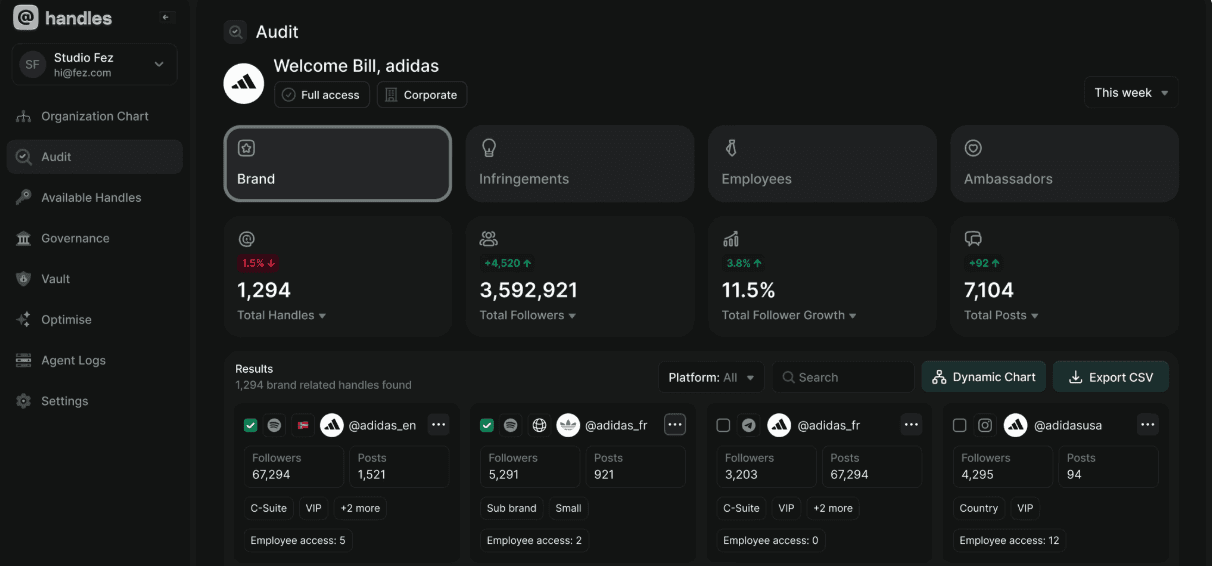Click the Small tag on @adidas_fr card

point(569,508)
